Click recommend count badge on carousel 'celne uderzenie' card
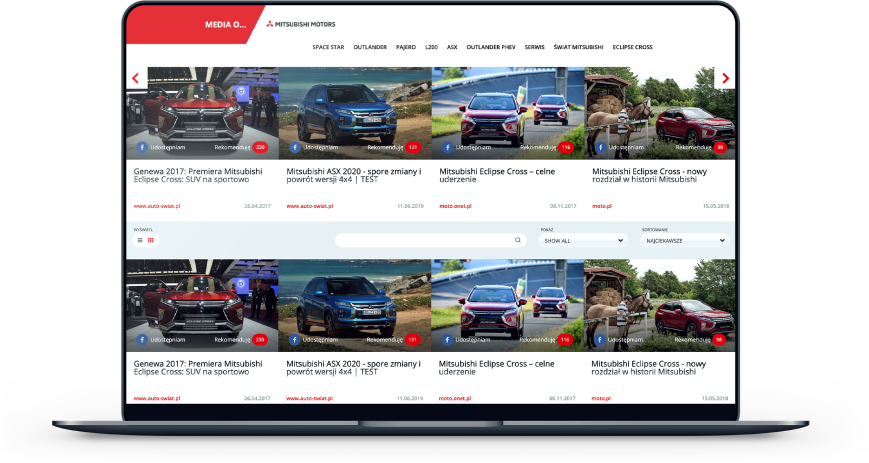Image resolution: width=869 pixels, height=463 pixels. (566, 147)
